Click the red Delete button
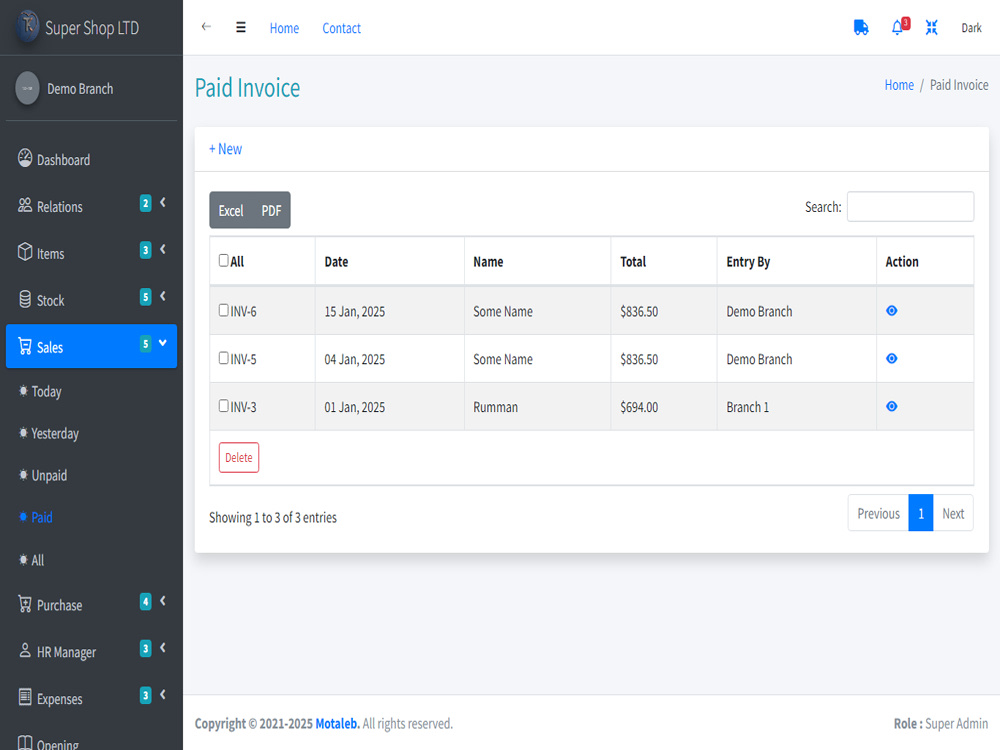The height and width of the screenshot is (750, 1000). coord(239,457)
